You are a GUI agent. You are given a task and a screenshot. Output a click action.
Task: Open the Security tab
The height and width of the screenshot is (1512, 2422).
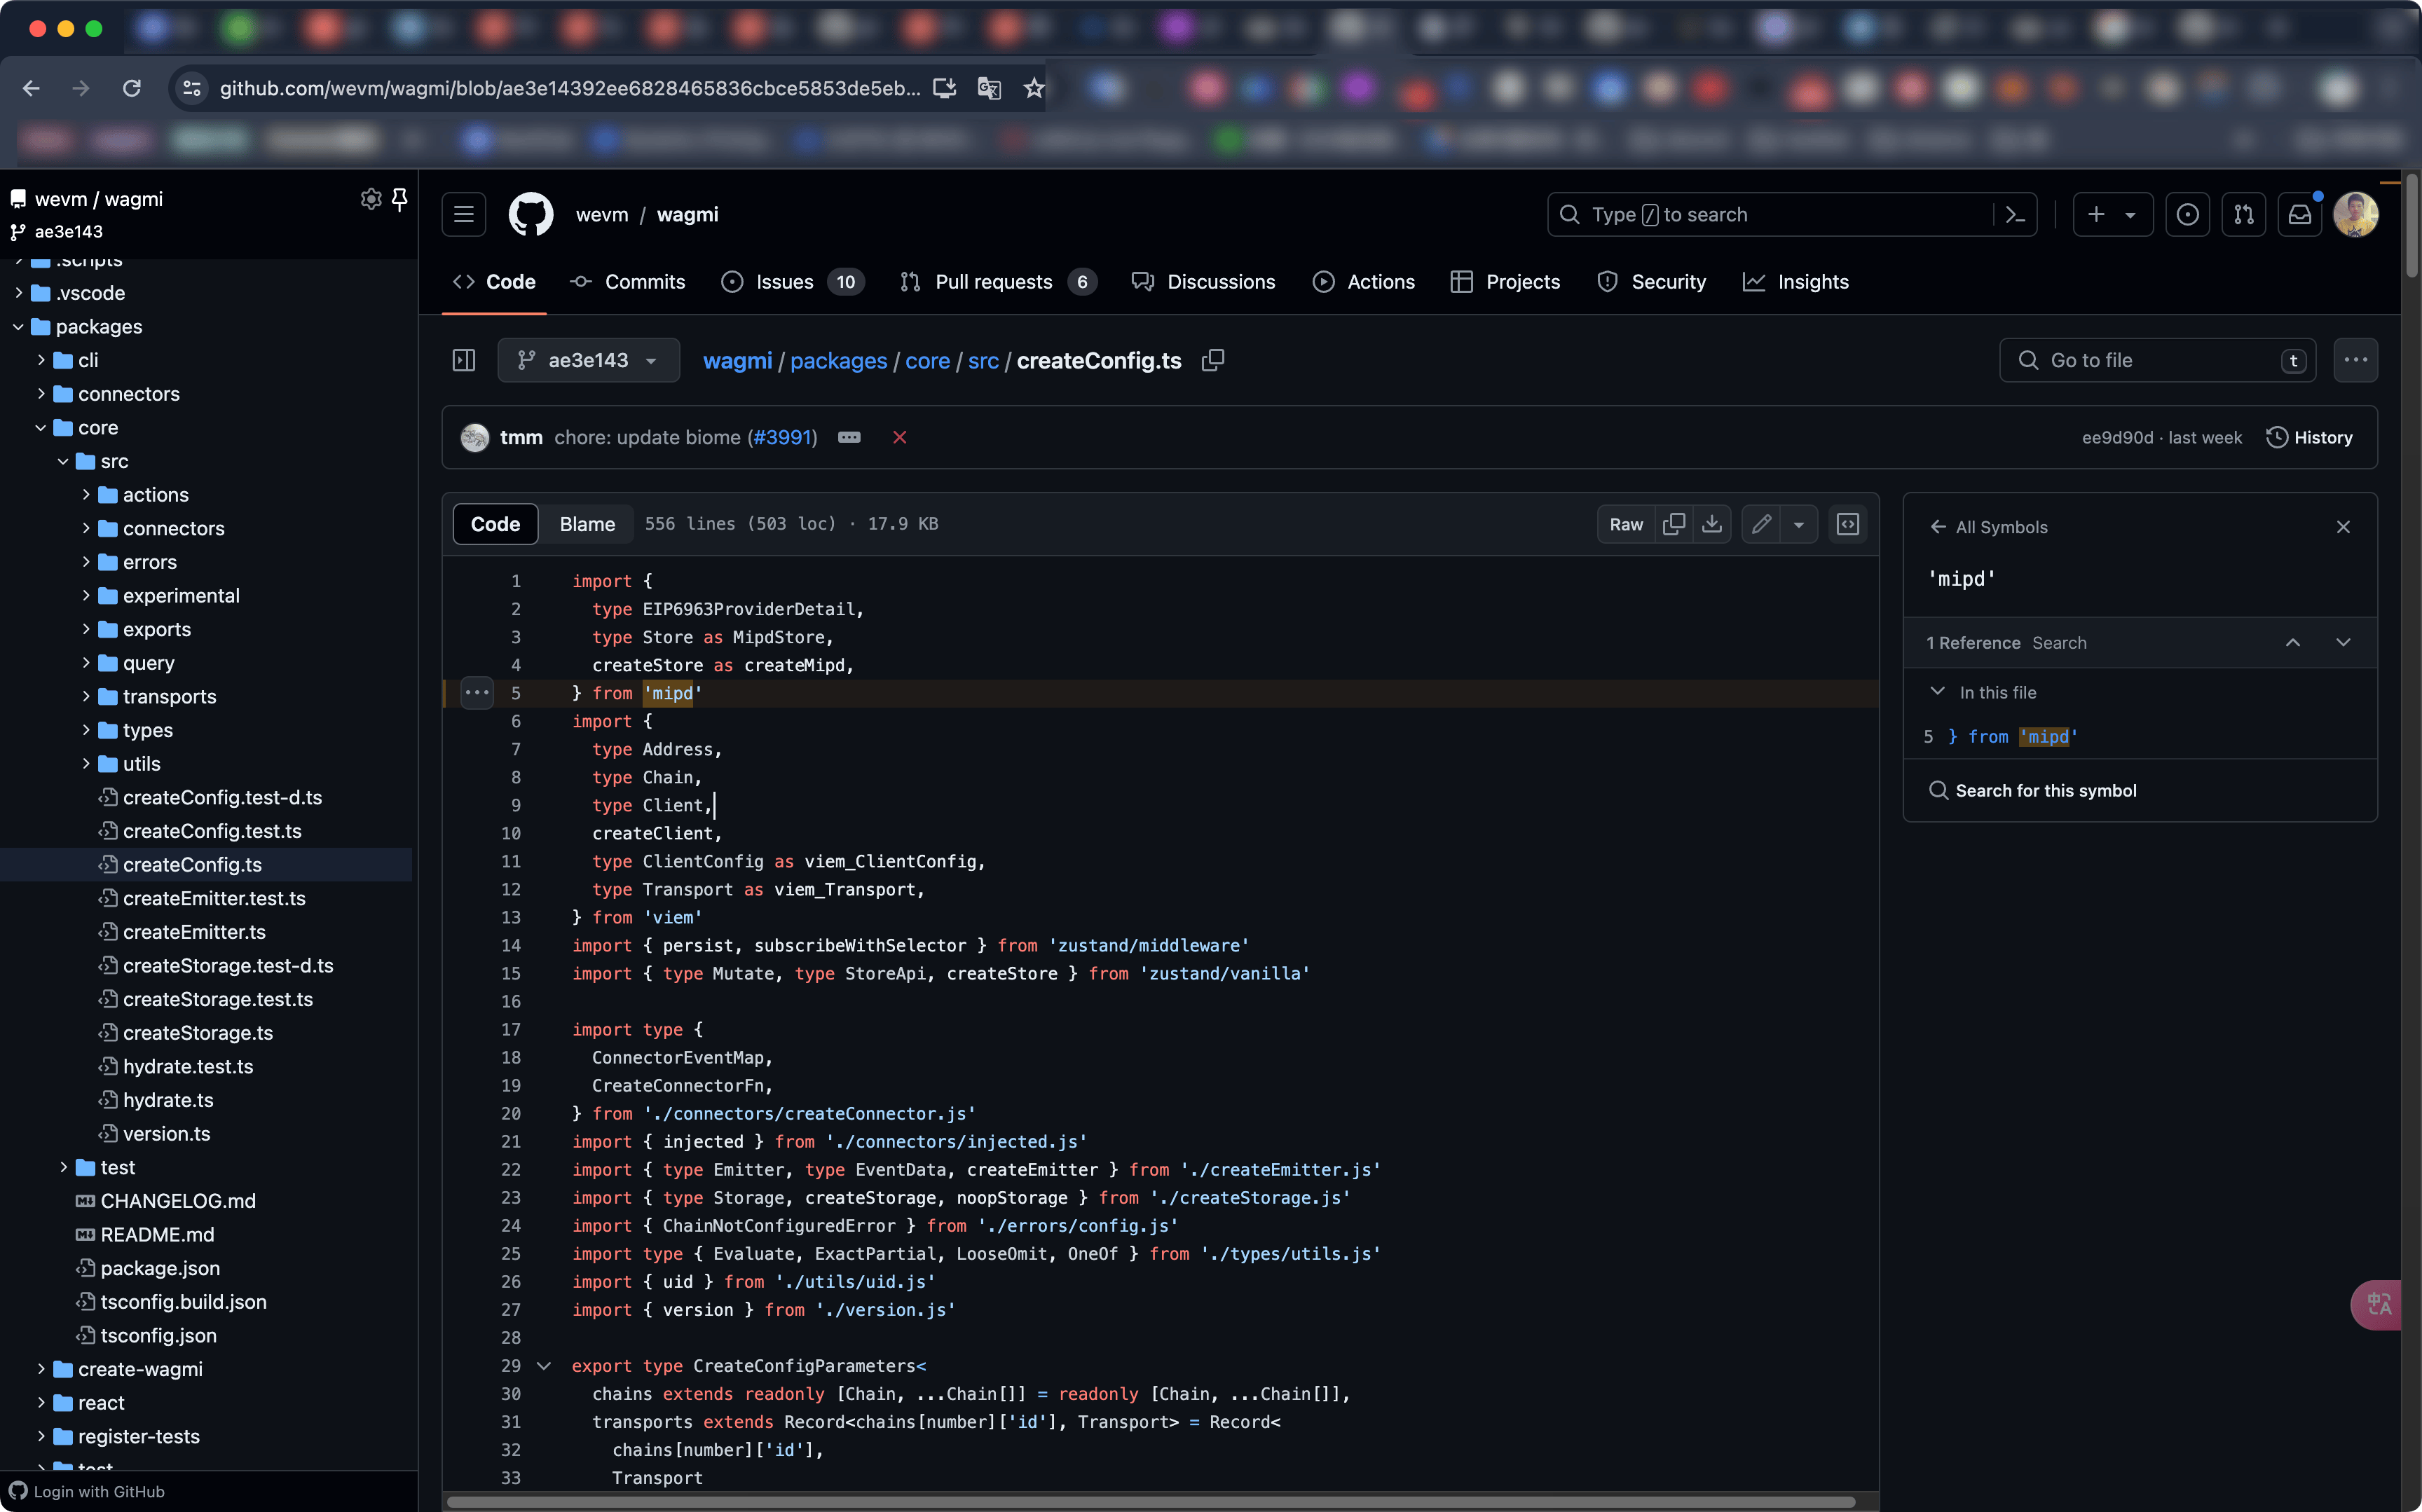point(1651,282)
